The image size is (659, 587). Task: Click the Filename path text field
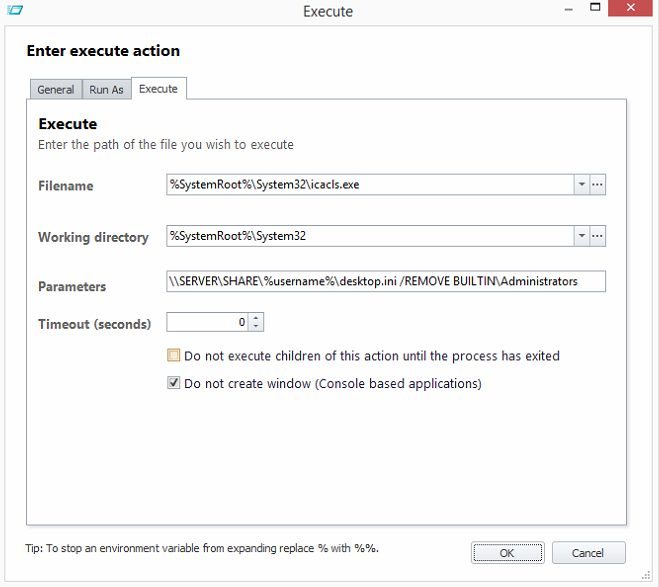point(370,185)
